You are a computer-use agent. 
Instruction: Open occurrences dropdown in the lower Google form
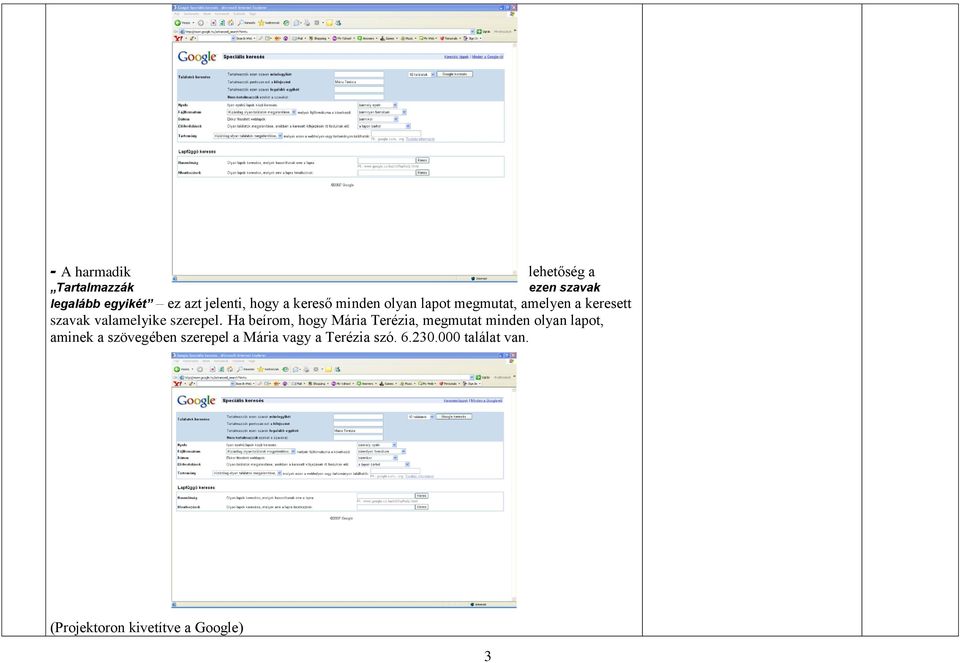(384, 465)
